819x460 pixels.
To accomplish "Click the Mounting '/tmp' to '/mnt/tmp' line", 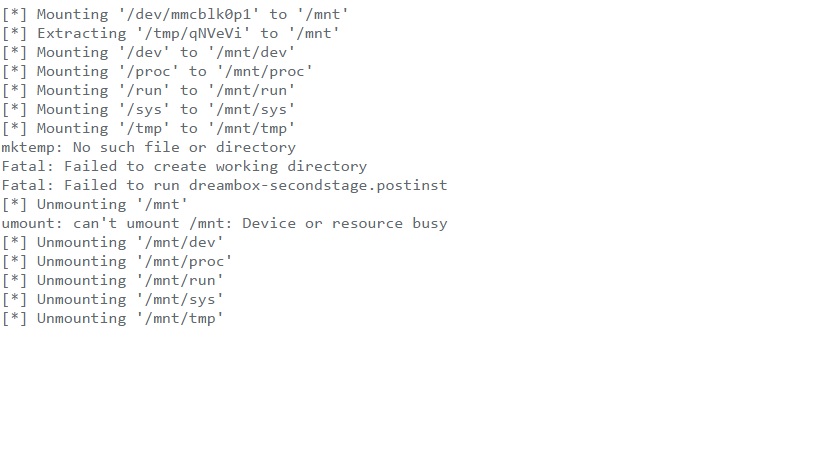I will point(148,128).
